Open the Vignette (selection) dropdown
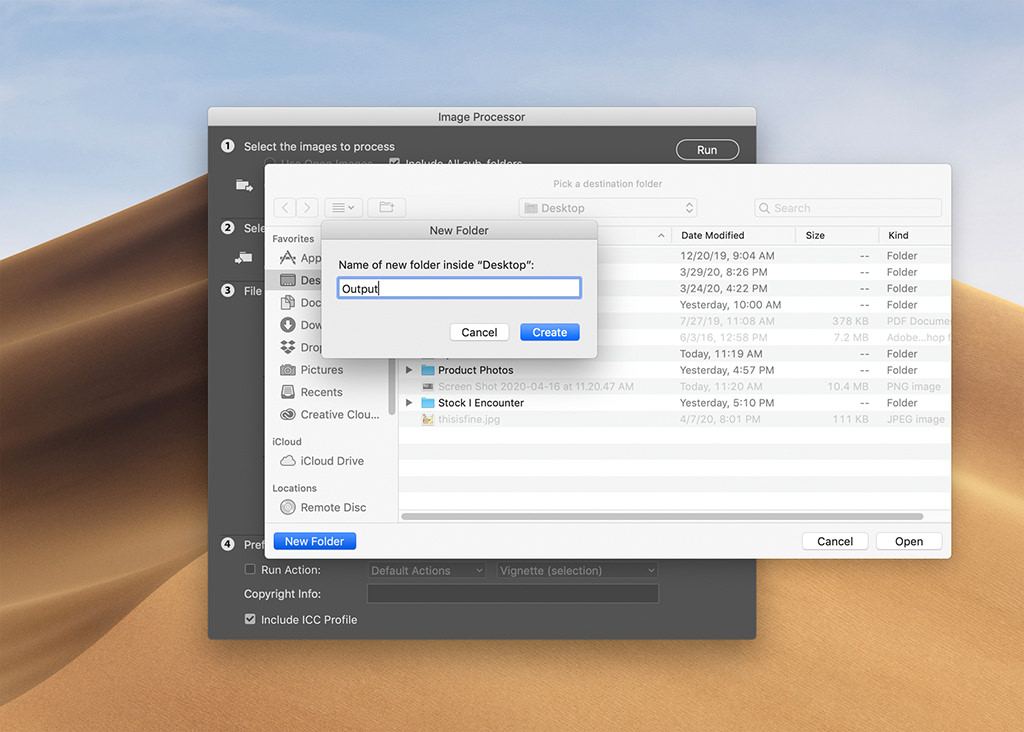This screenshot has width=1024, height=732. (x=577, y=570)
